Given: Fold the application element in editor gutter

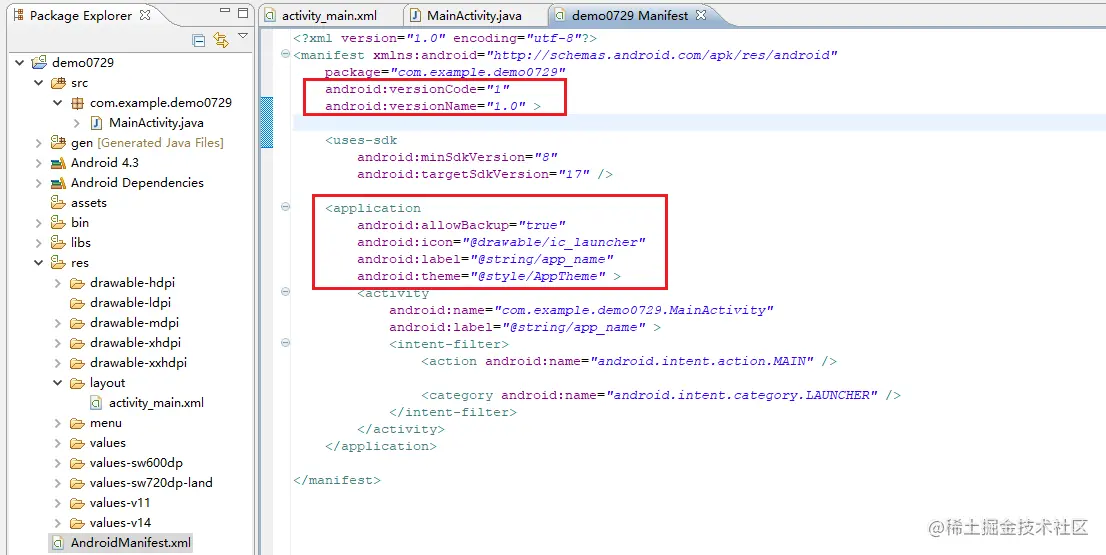Looking at the screenshot, I should (x=286, y=207).
